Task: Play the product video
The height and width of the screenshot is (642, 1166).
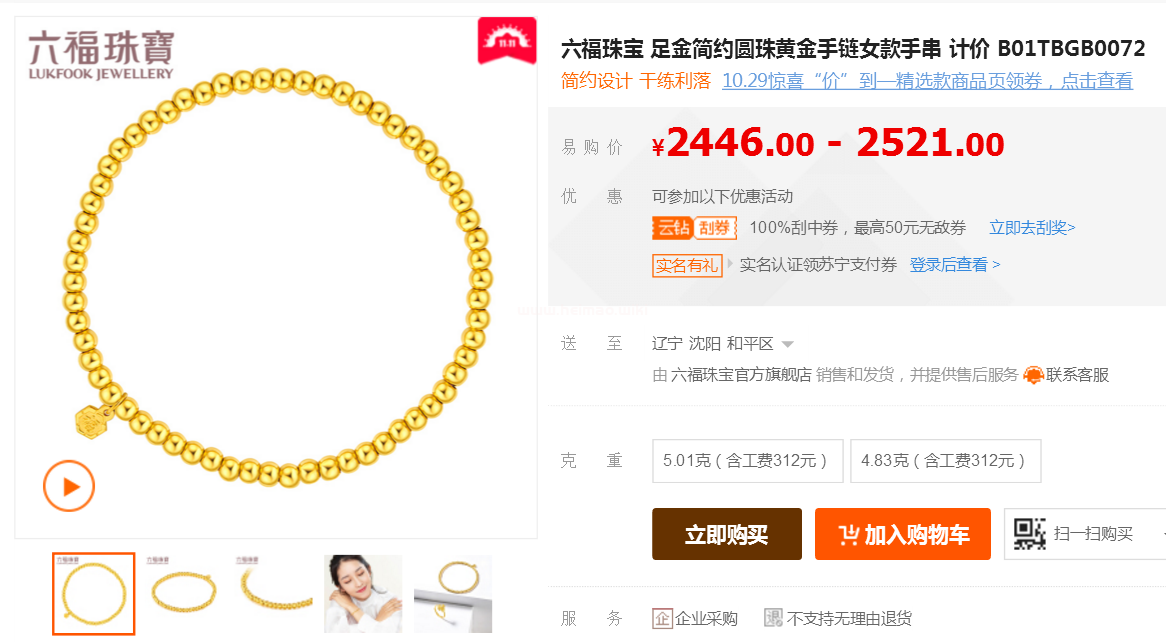Action: coord(68,486)
